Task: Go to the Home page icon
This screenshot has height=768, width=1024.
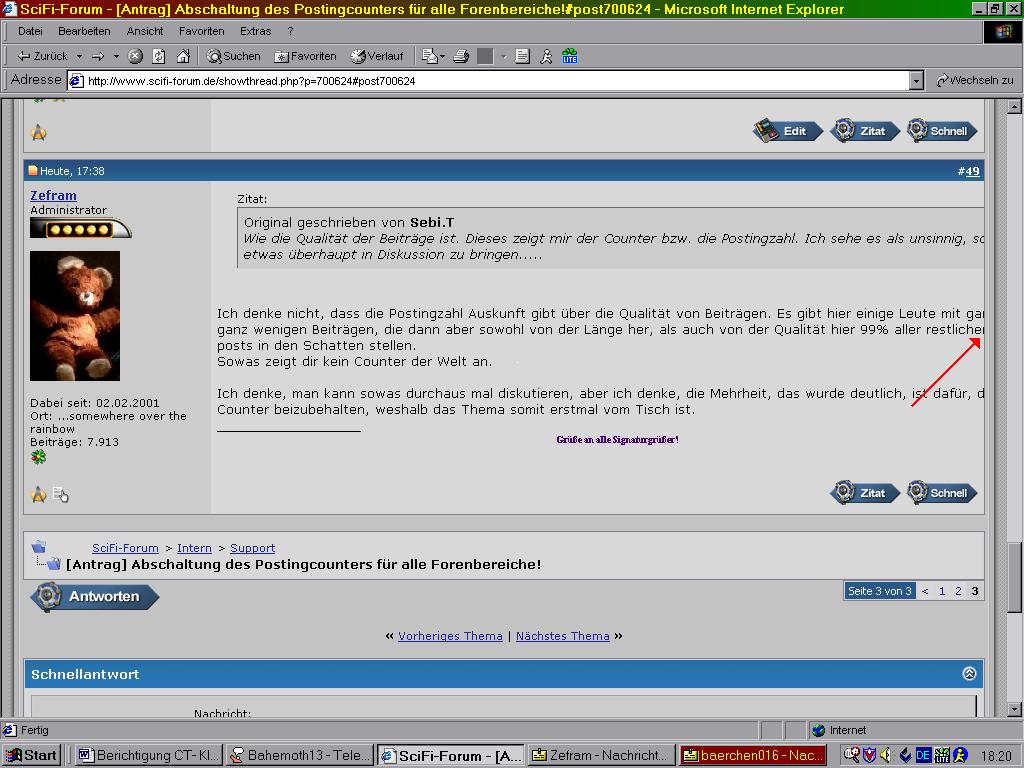Action: coord(183,56)
